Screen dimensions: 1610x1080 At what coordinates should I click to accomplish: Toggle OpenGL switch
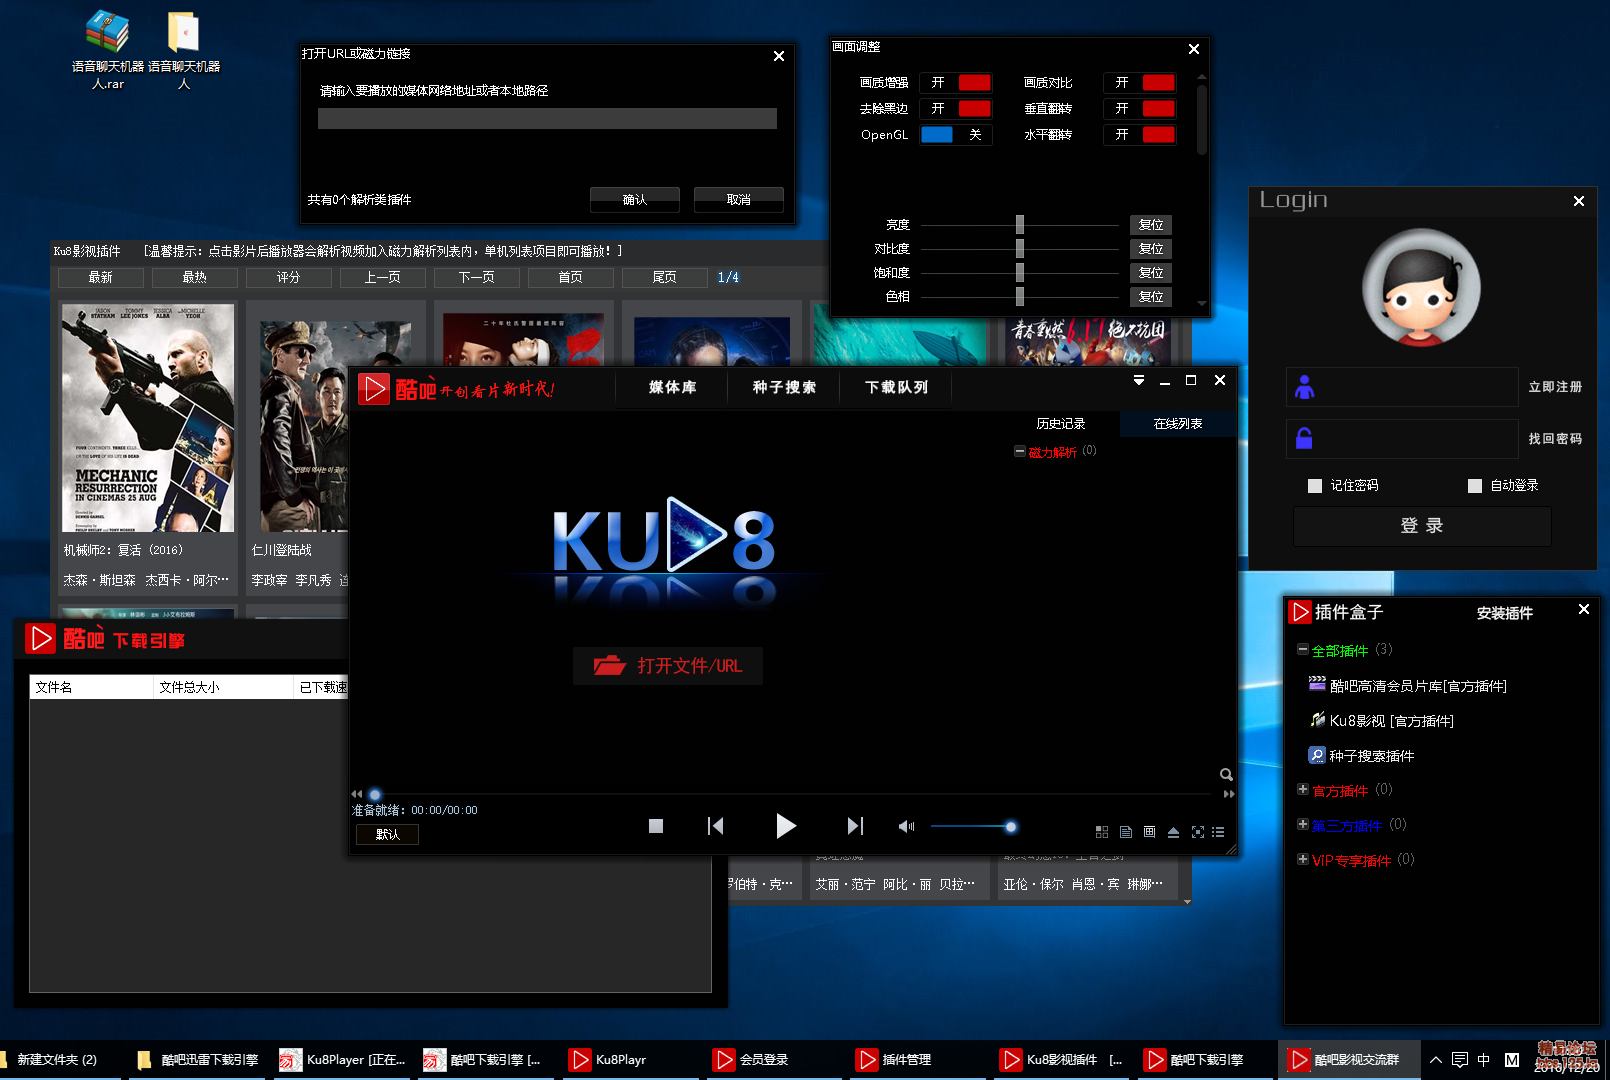tap(956, 135)
